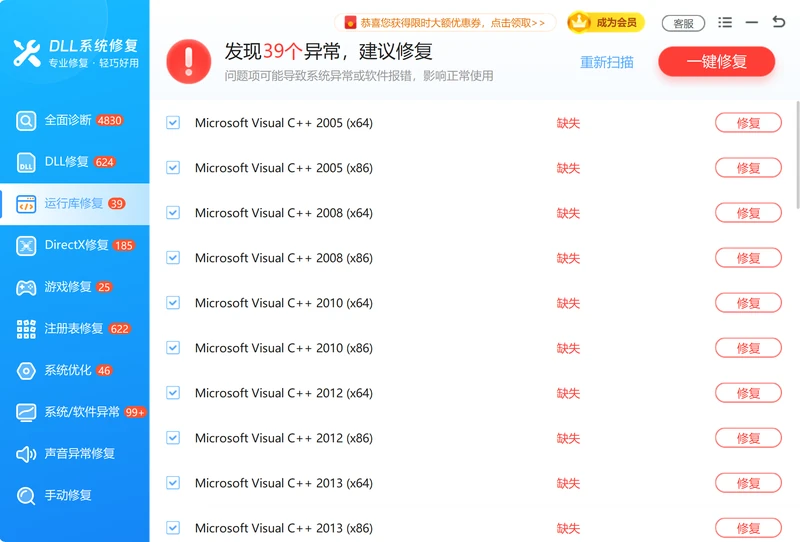Uncheck Microsoft Visual C++ 2008 (x64) checkbox

173,212
